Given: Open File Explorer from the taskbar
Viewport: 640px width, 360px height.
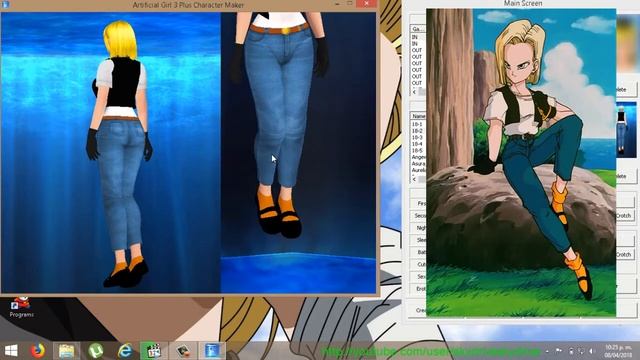Looking at the screenshot, I should click(x=67, y=351).
